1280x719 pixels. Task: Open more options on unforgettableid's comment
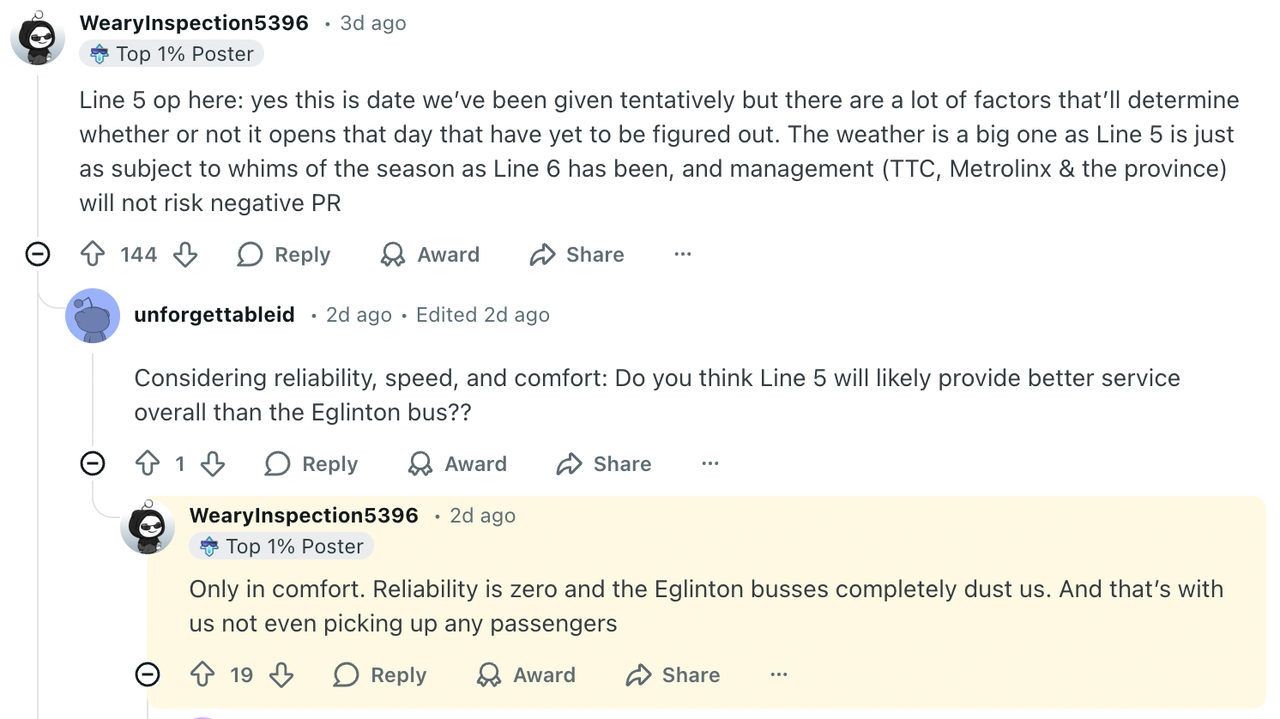(x=710, y=463)
